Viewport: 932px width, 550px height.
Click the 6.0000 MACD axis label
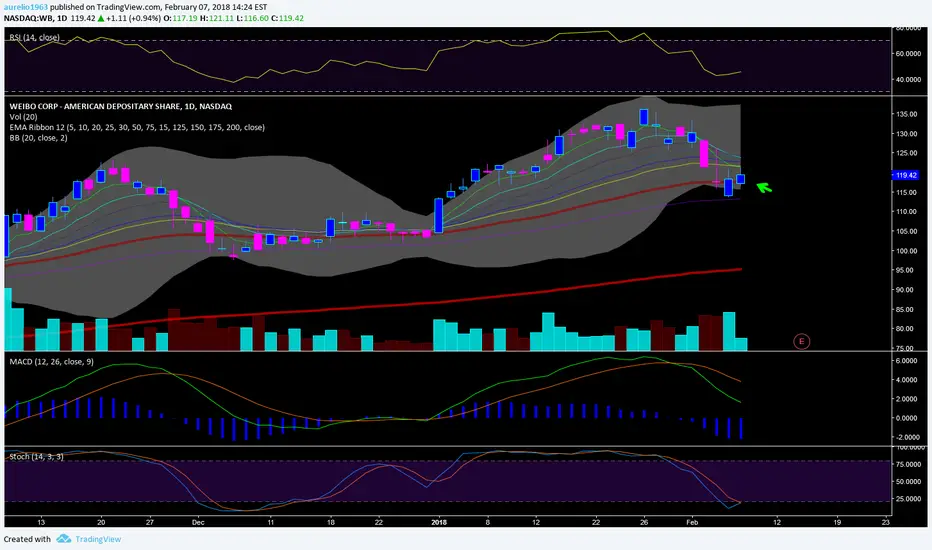907,361
